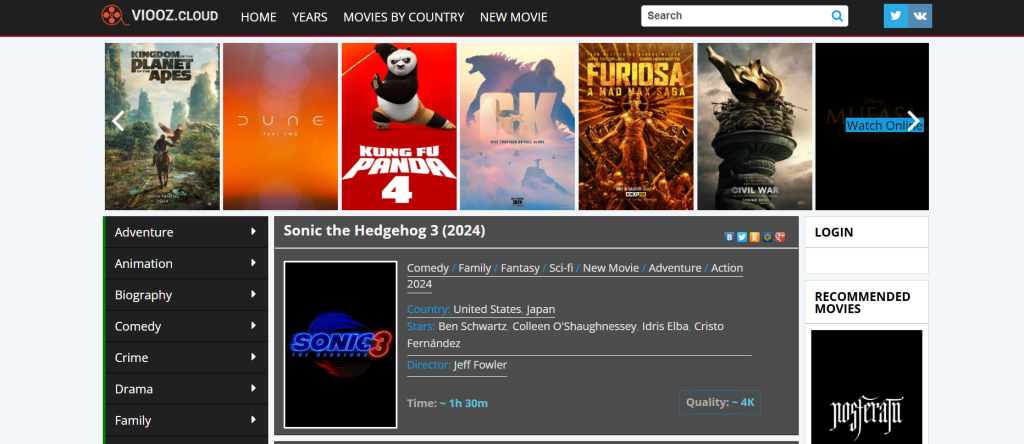Click the Watch Online label on Mufasa
Screen dimensions: 1024x444
pos(884,125)
